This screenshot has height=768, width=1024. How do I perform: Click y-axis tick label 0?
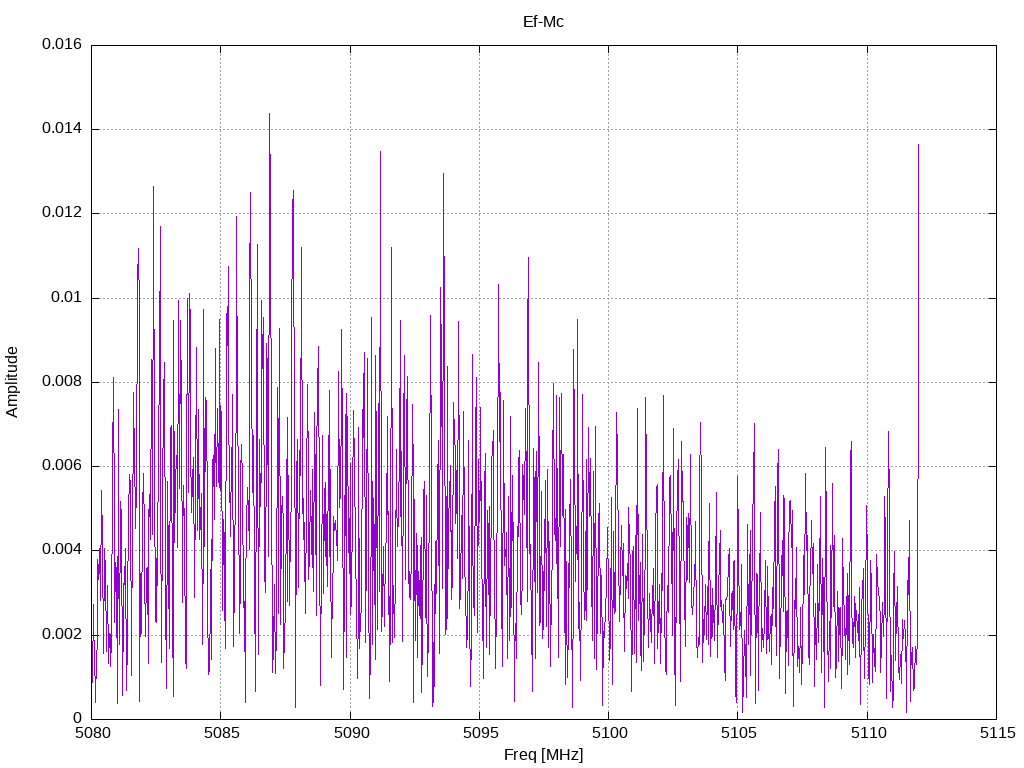pos(78,718)
